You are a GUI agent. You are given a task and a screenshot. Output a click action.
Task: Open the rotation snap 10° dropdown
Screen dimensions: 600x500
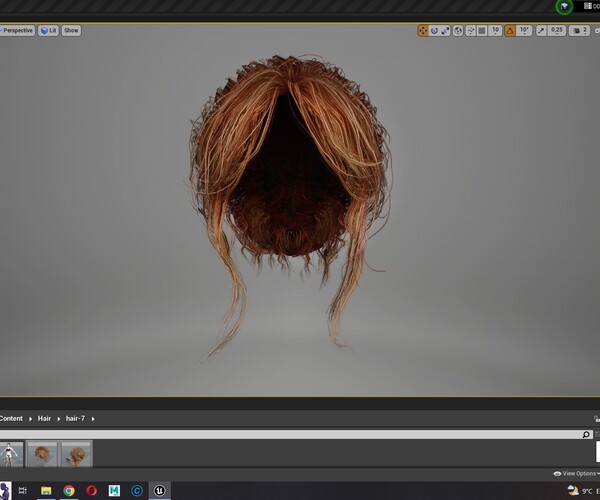point(524,31)
